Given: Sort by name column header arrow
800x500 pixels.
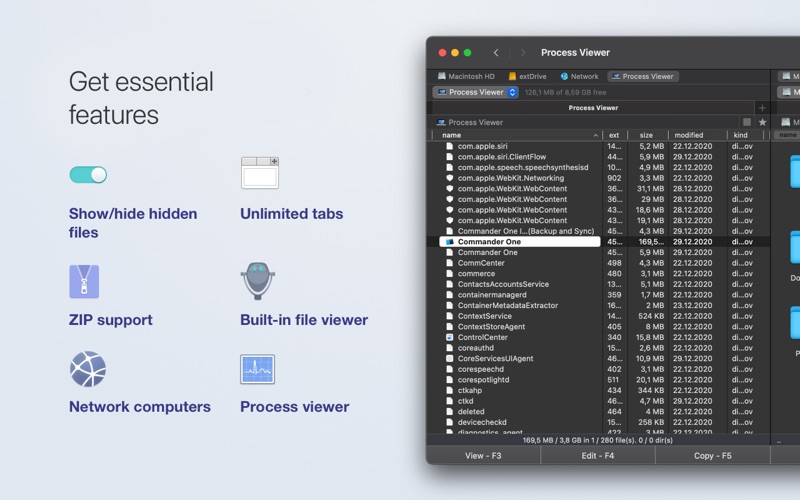Looking at the screenshot, I should coord(595,135).
